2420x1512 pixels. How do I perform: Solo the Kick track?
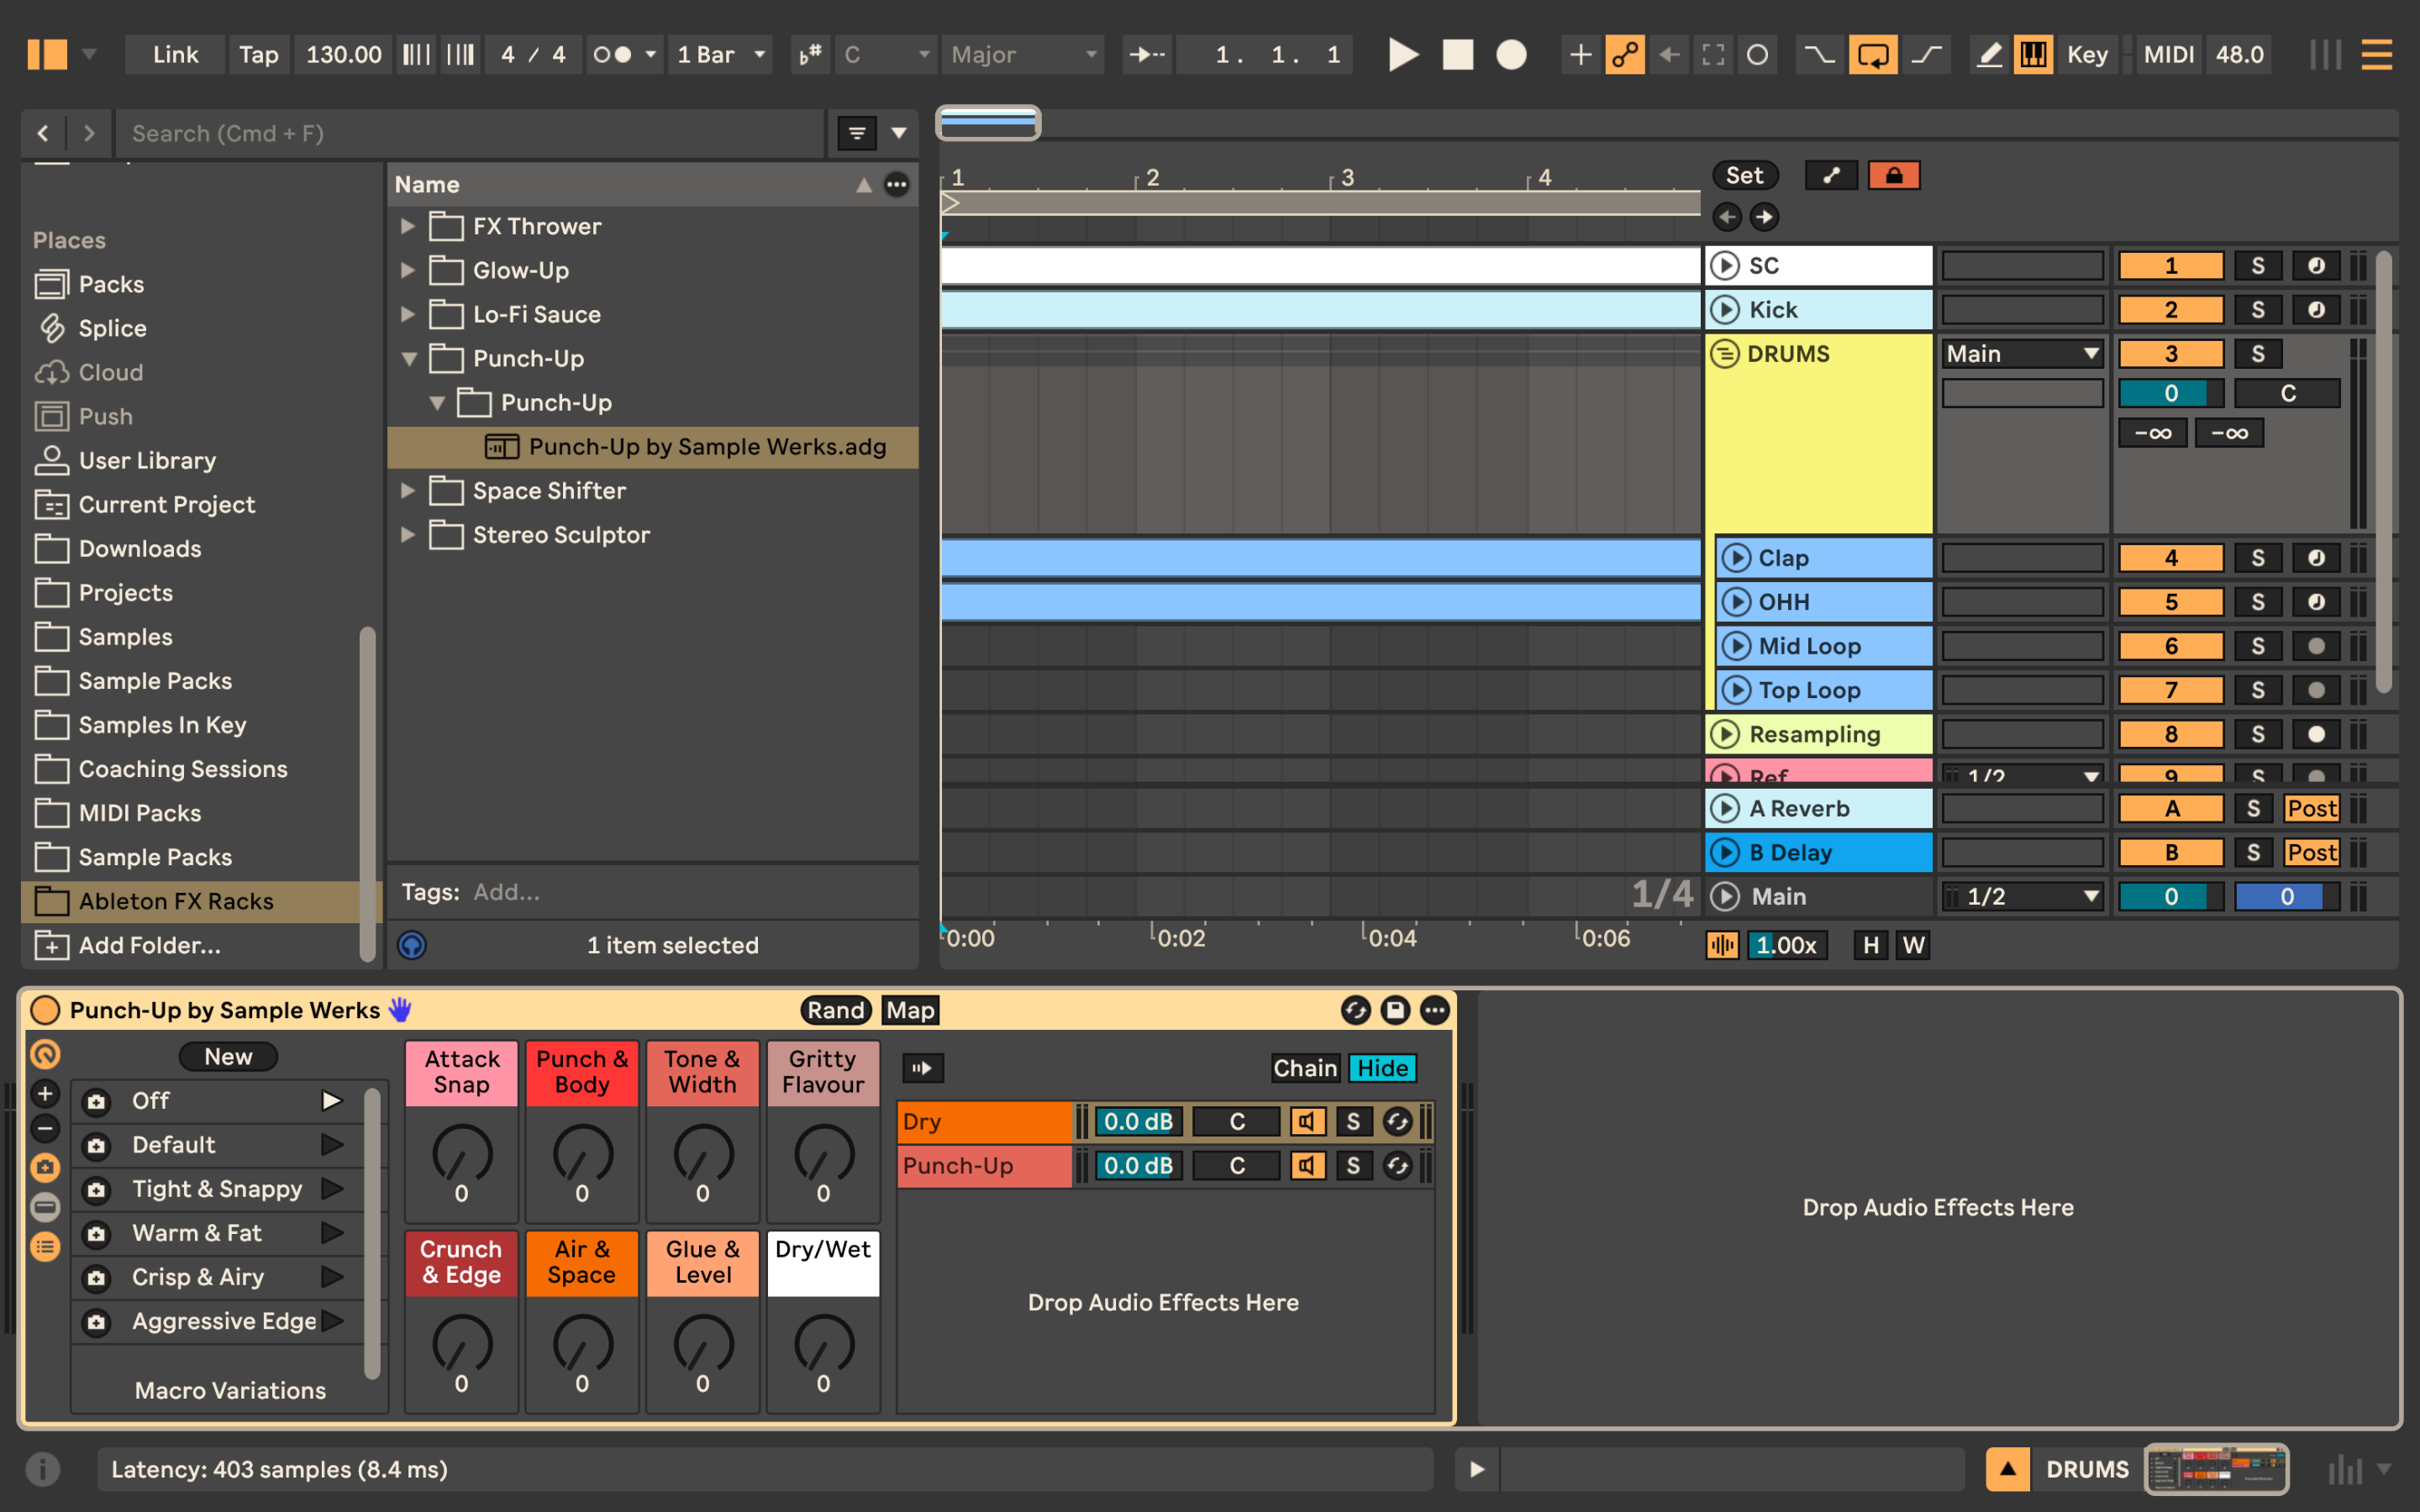tap(2257, 310)
